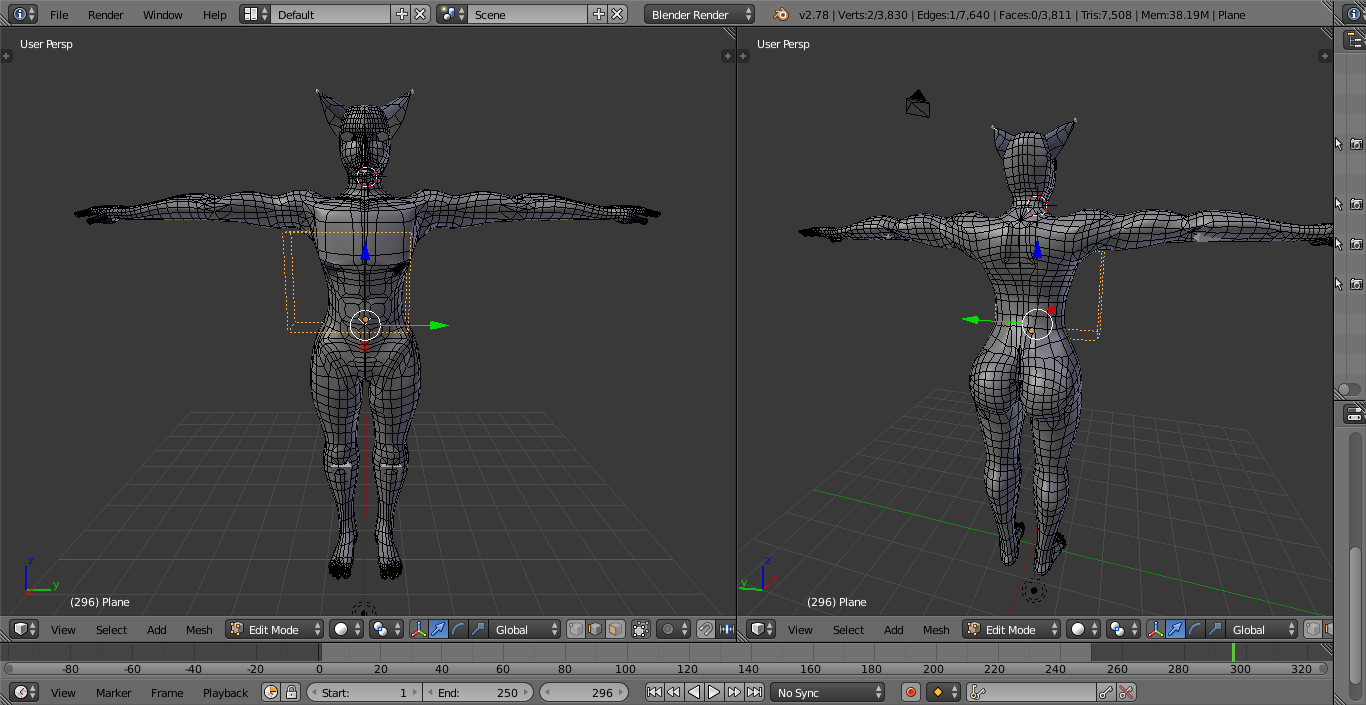This screenshot has height=705, width=1366.
Task: Toggle automatic keyframe record button
Action: coord(911,692)
